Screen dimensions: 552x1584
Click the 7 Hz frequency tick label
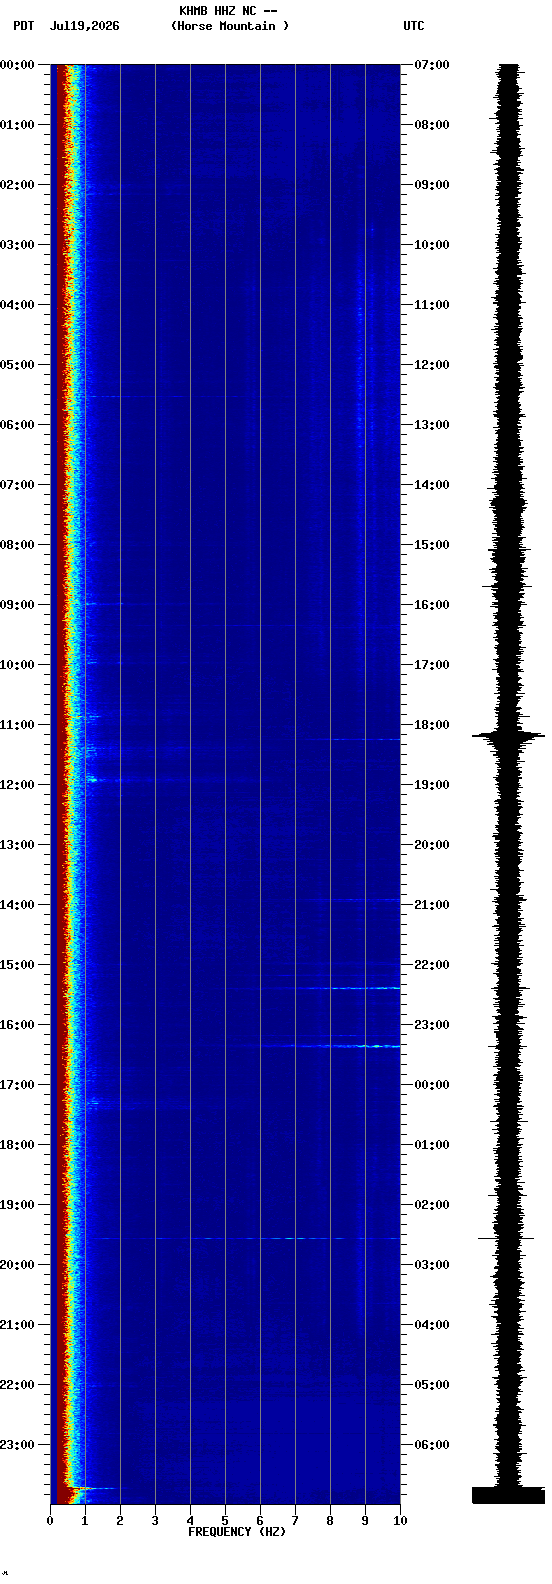click(295, 1521)
